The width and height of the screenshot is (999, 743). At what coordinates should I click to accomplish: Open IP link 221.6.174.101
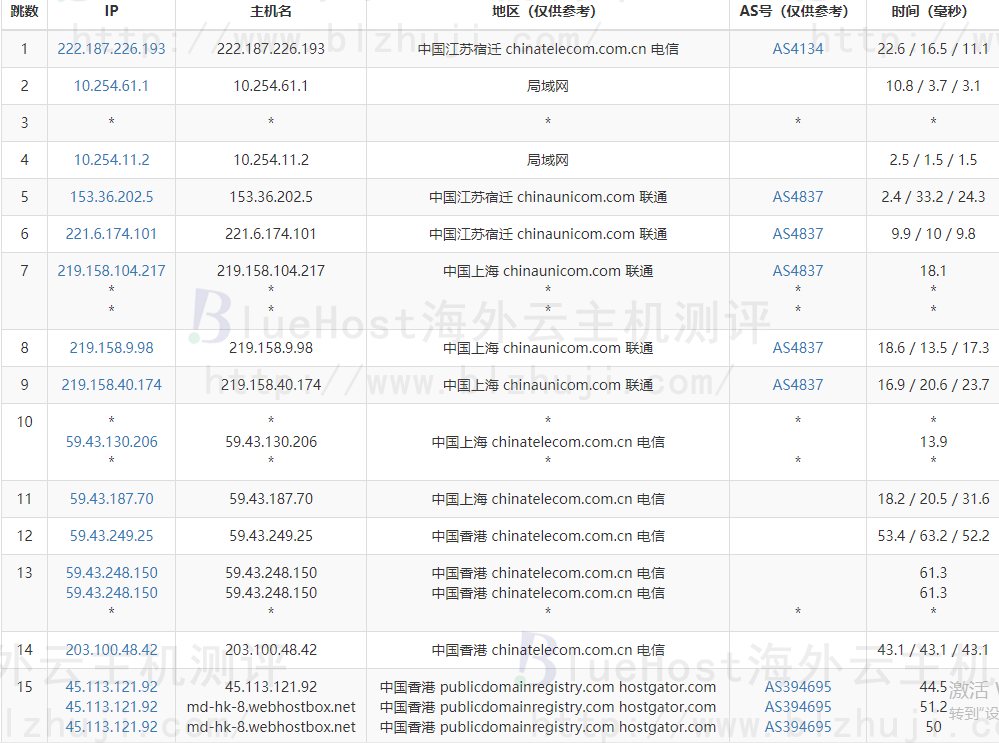point(111,233)
